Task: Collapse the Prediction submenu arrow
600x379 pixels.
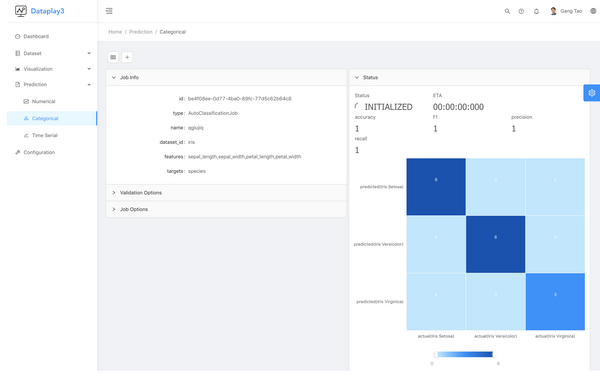Action: click(x=89, y=84)
